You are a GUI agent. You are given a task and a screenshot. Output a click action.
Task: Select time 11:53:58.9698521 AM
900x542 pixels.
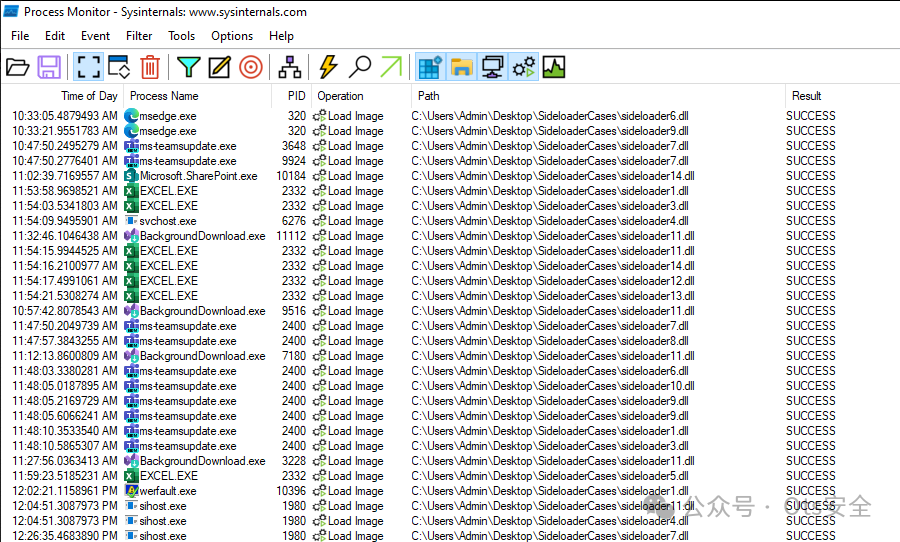[x=65, y=191]
